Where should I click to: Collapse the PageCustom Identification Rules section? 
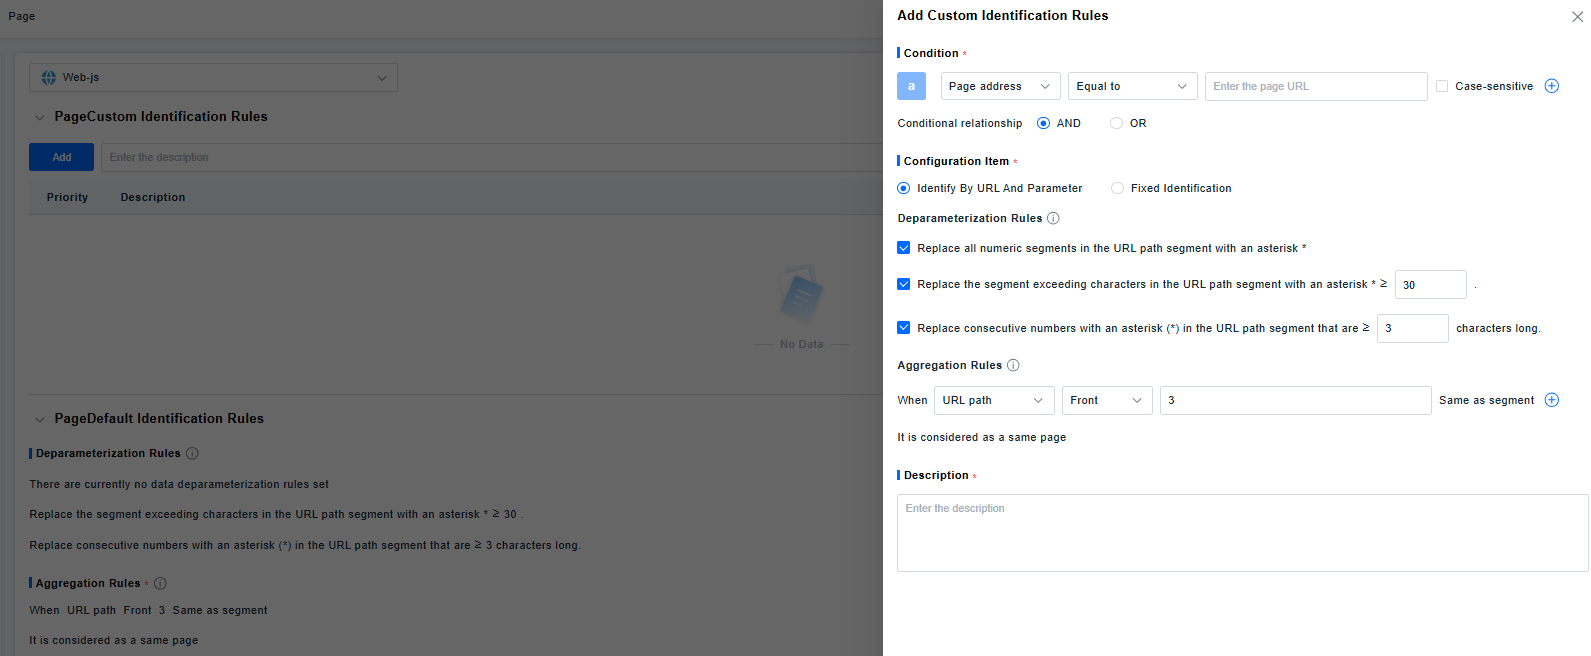click(40, 117)
